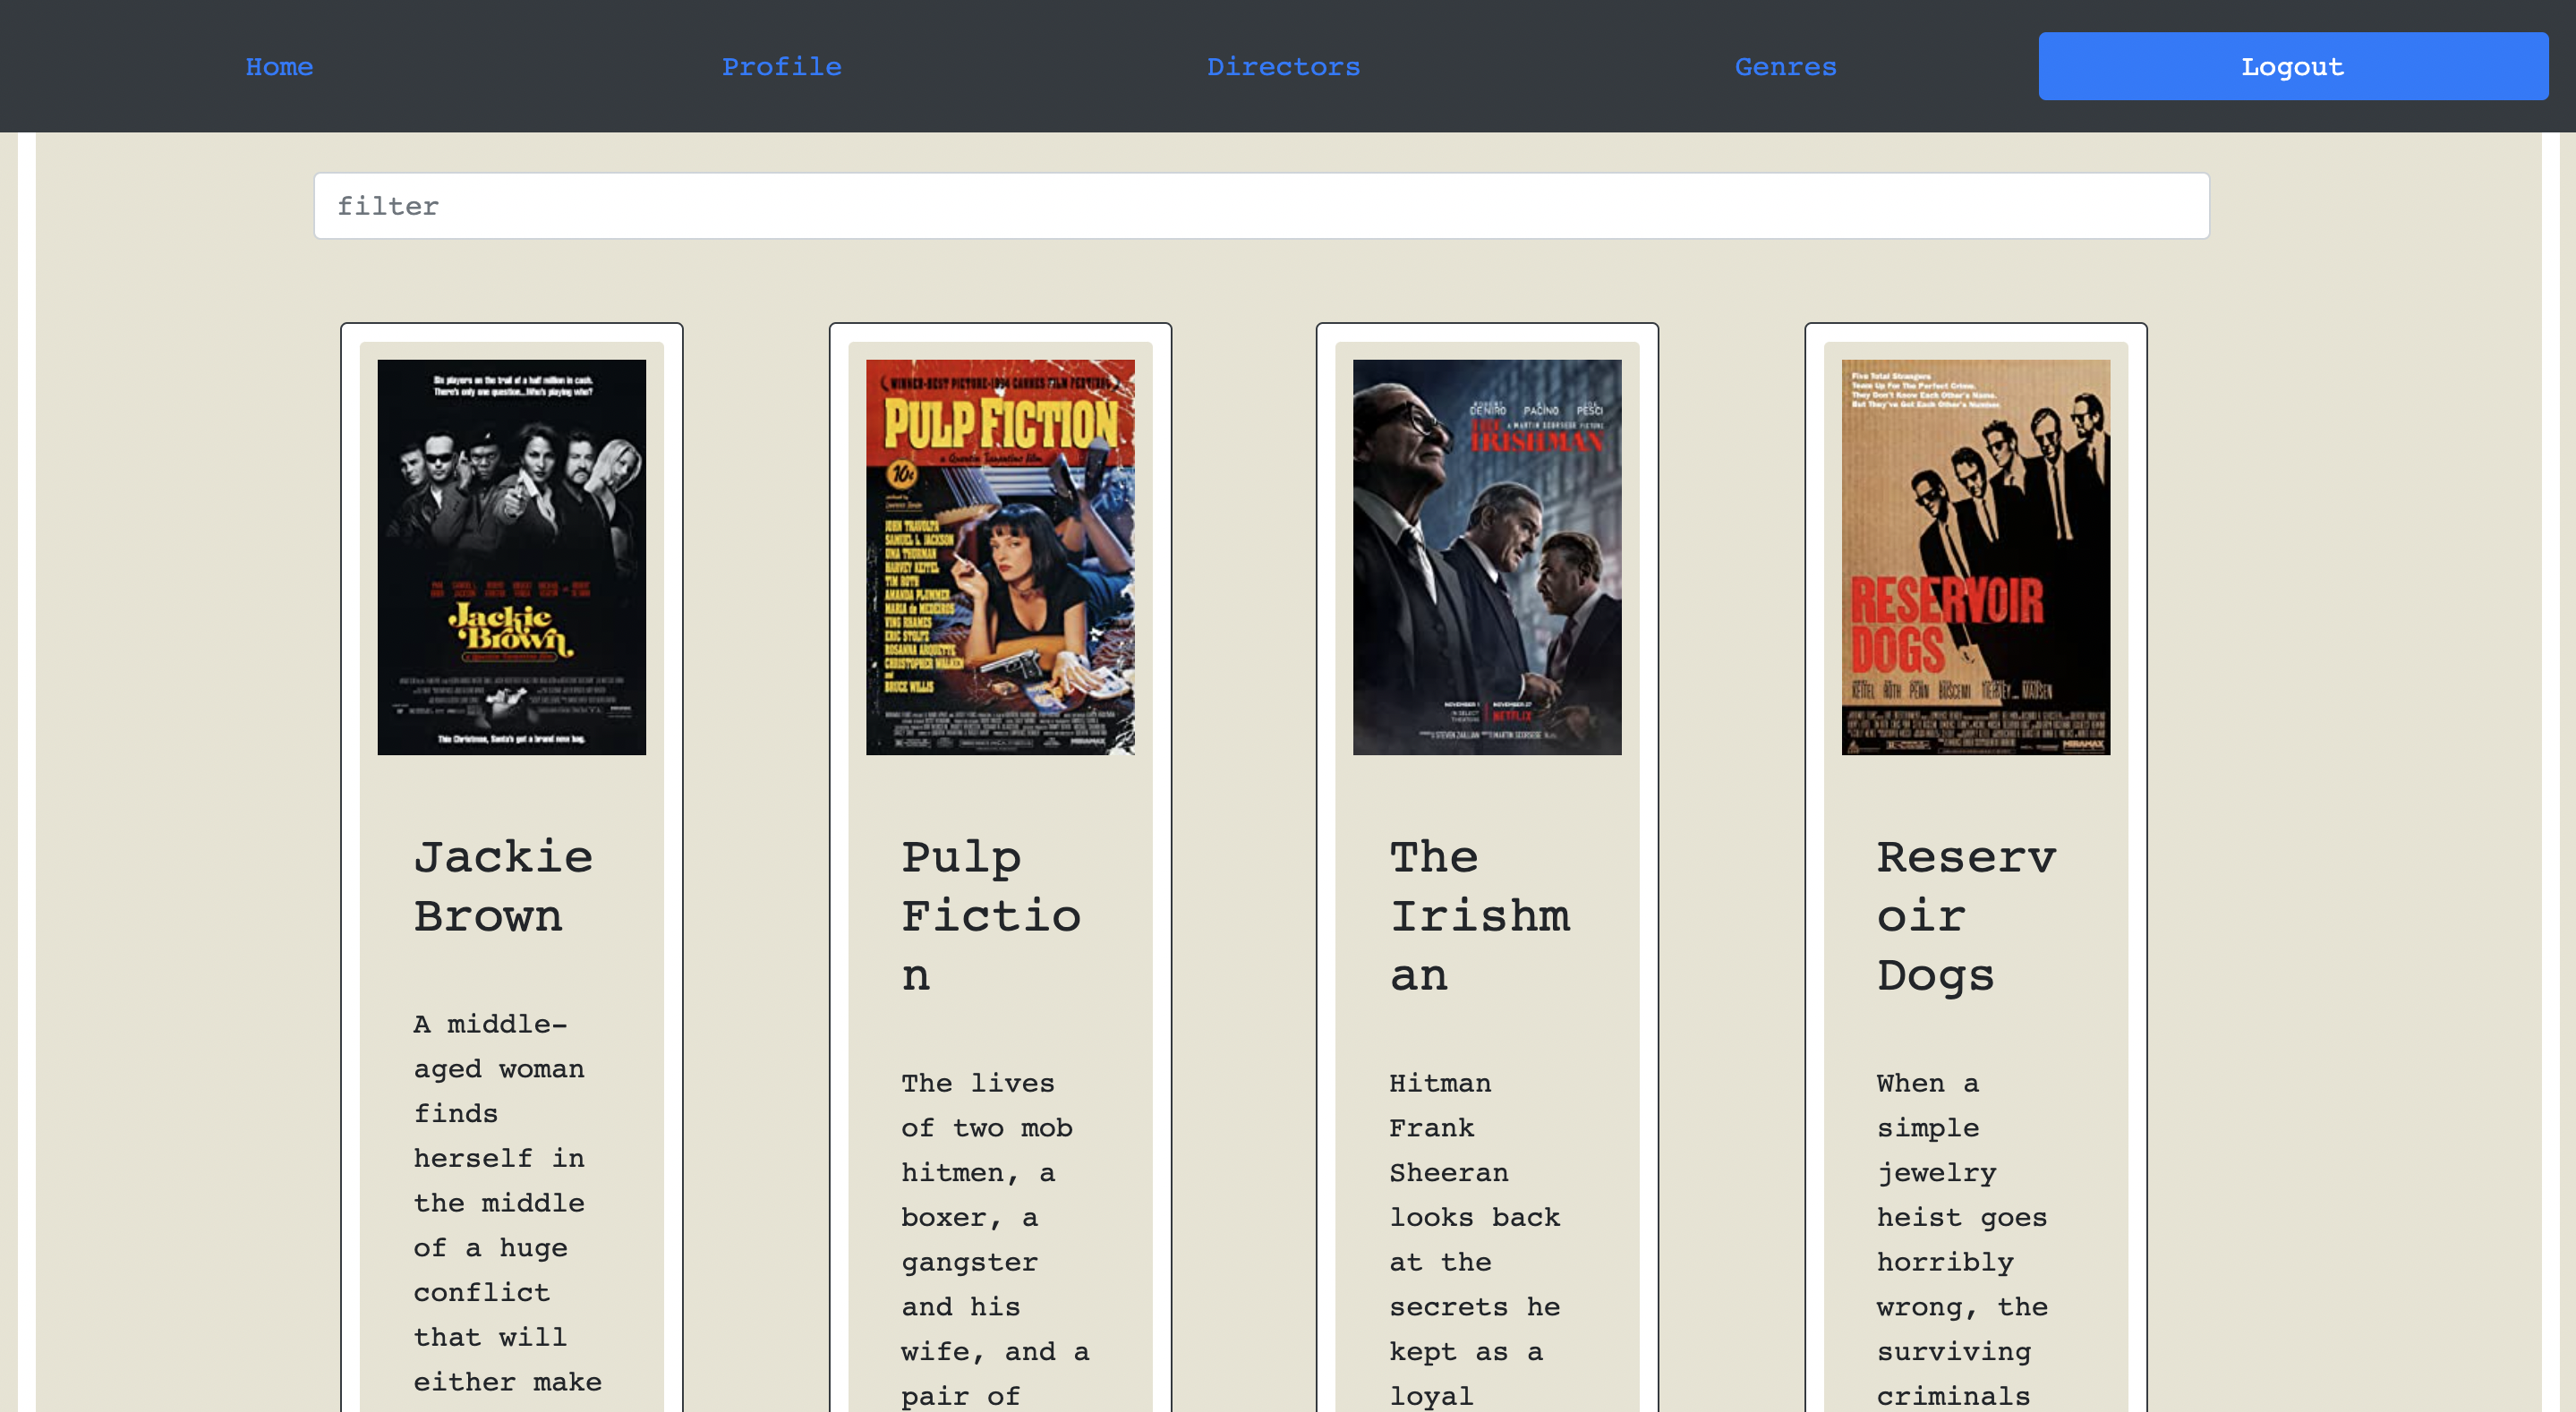Image resolution: width=2576 pixels, height=1412 pixels.
Task: Open Reservoir Dogs by clicking its title
Action: pos(1966,915)
